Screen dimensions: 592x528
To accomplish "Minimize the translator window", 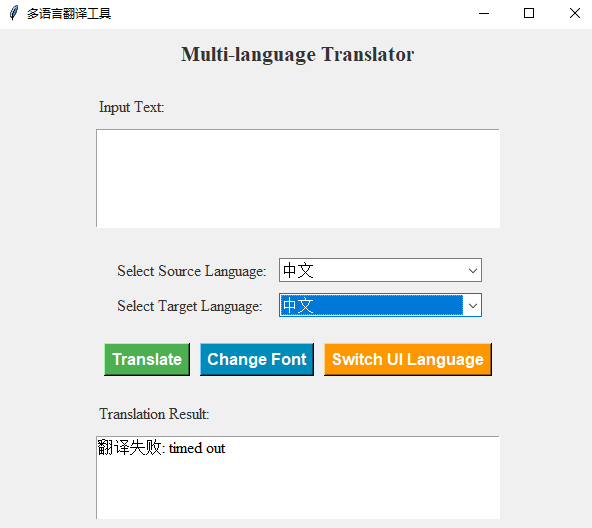I will (484, 13).
